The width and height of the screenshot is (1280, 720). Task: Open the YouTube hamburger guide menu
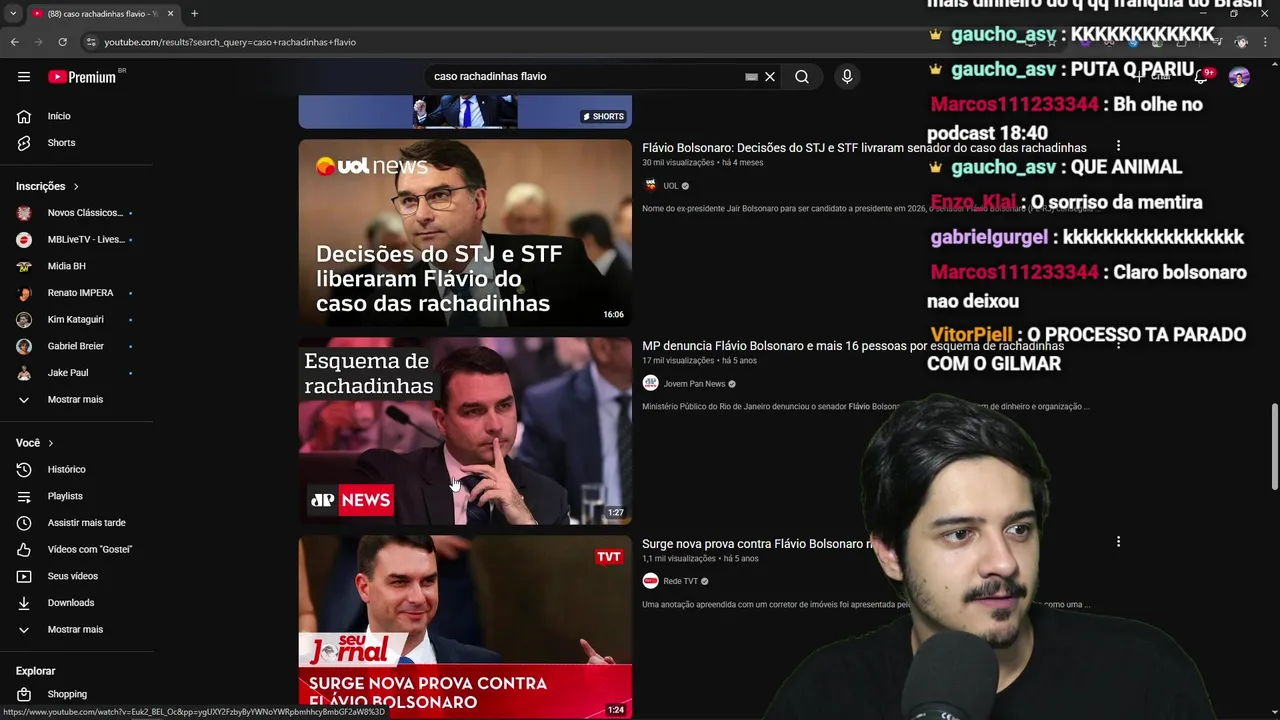click(x=24, y=76)
